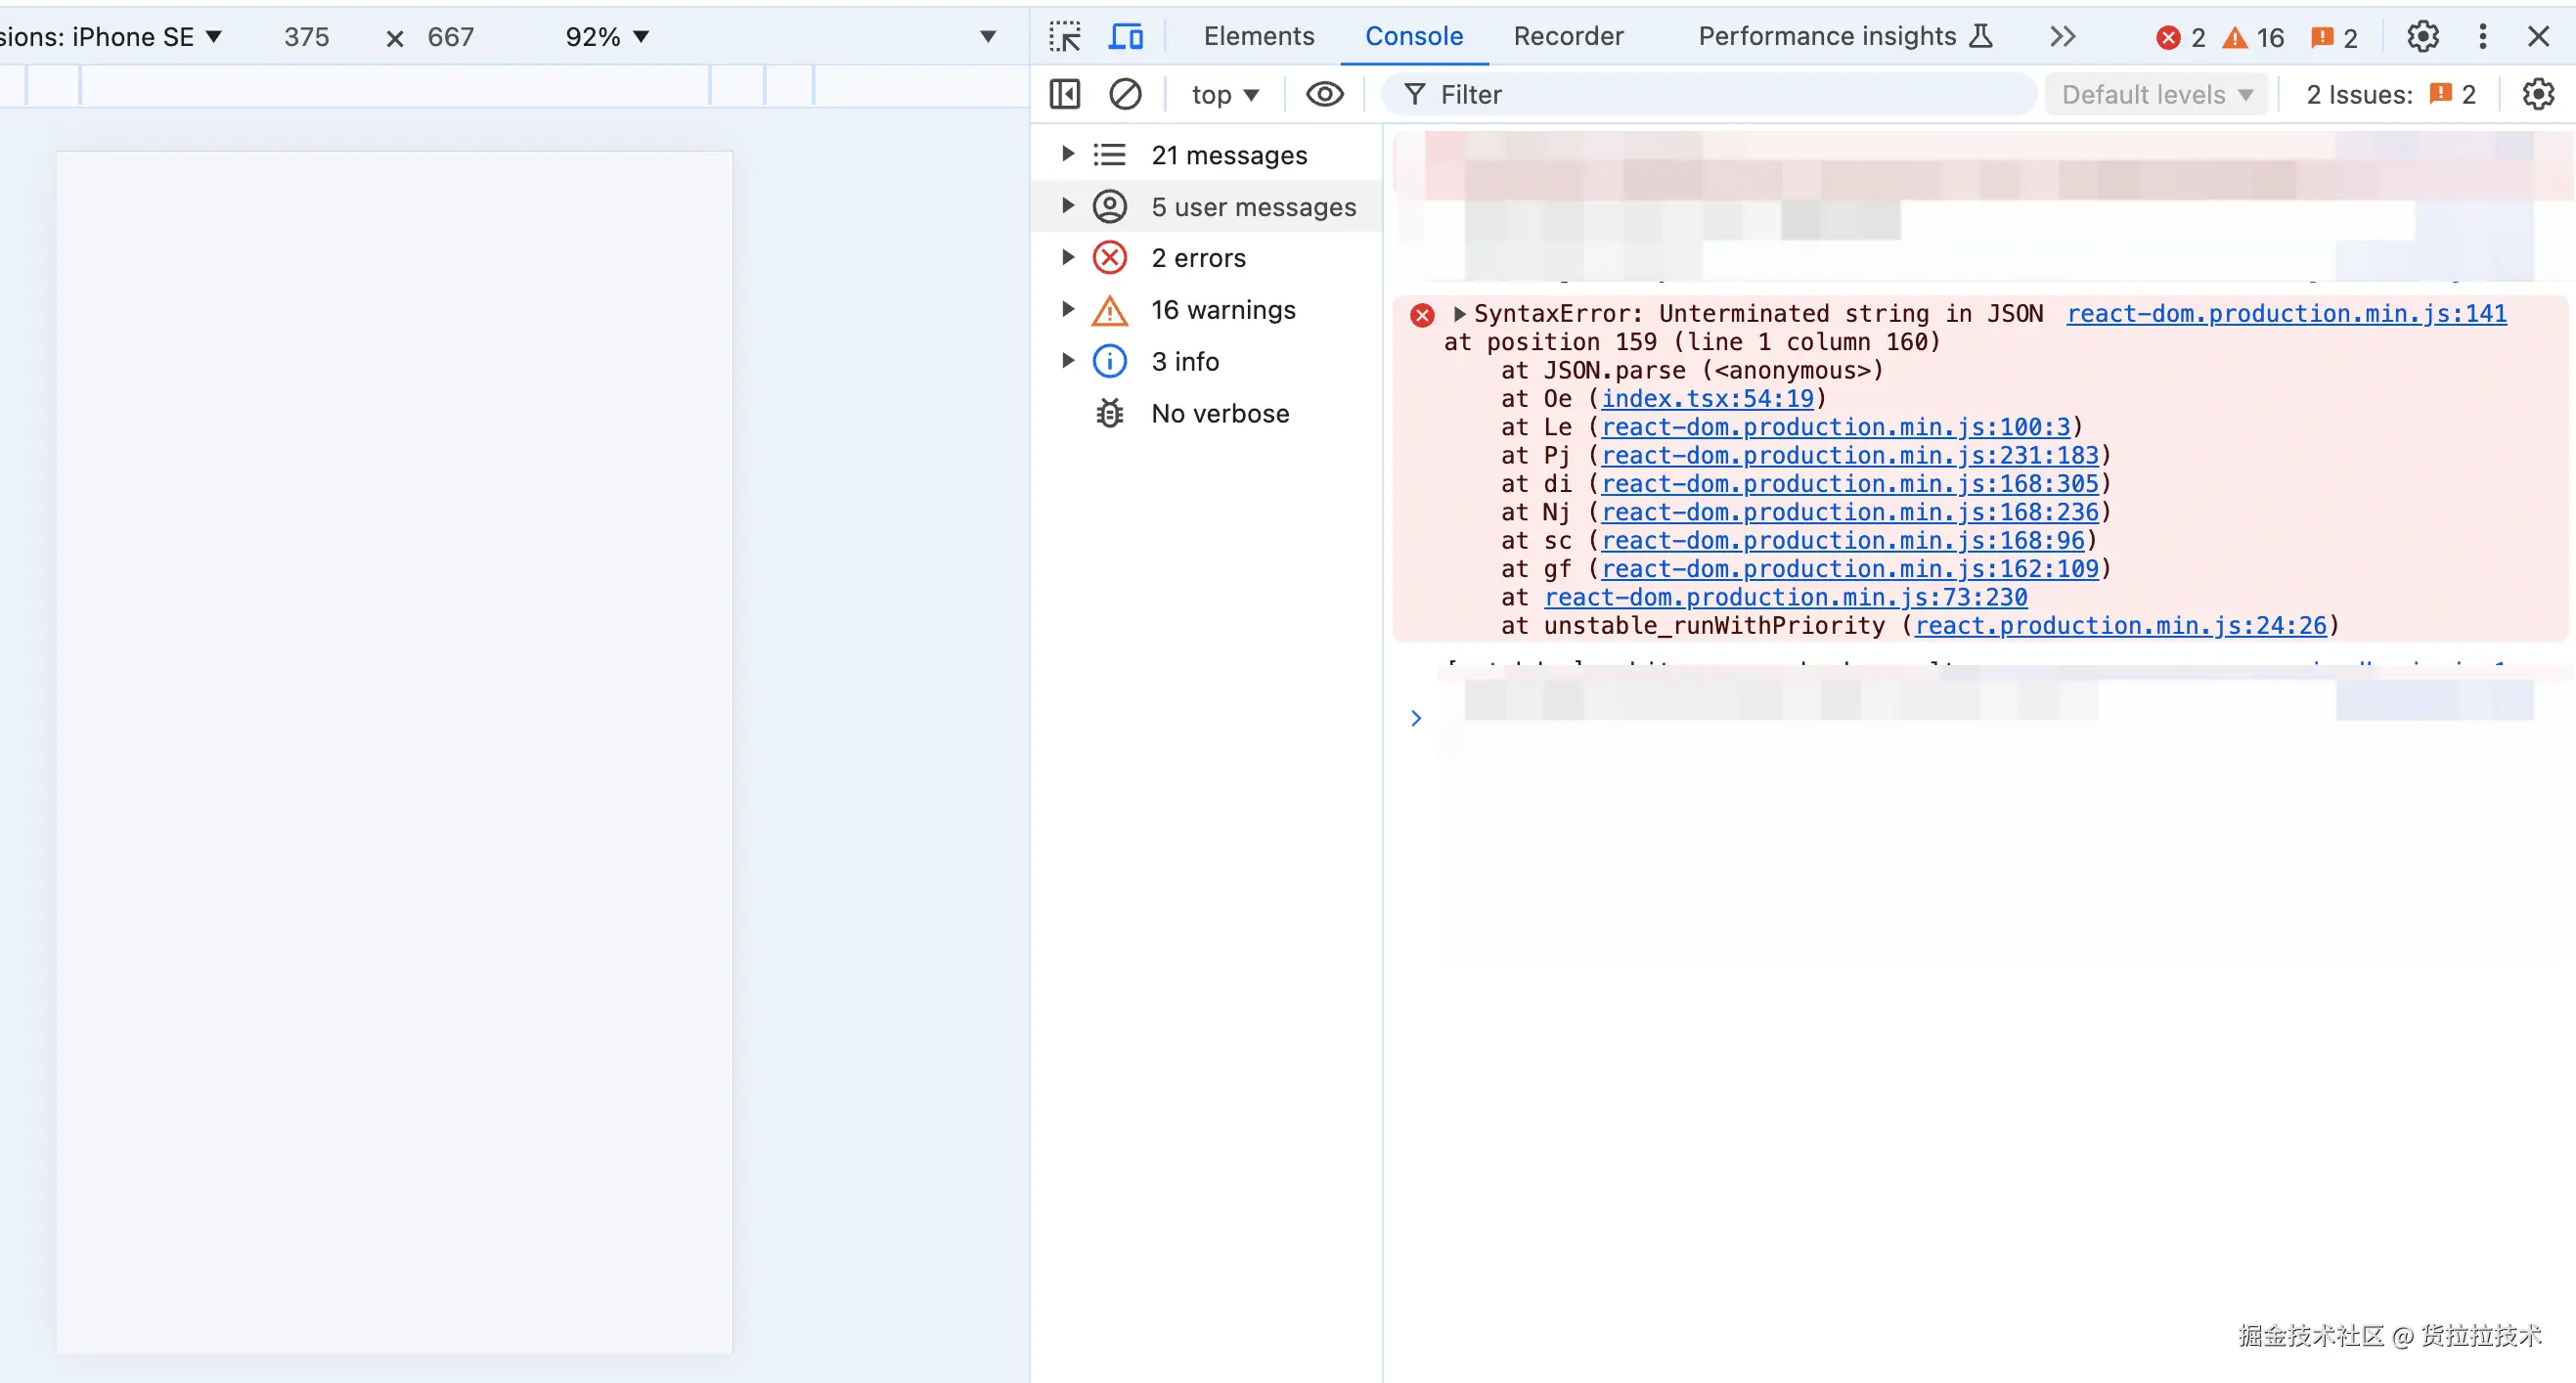Screen dimensions: 2576x1383
Task: Open the Default levels dropdown
Action: coord(2156,95)
